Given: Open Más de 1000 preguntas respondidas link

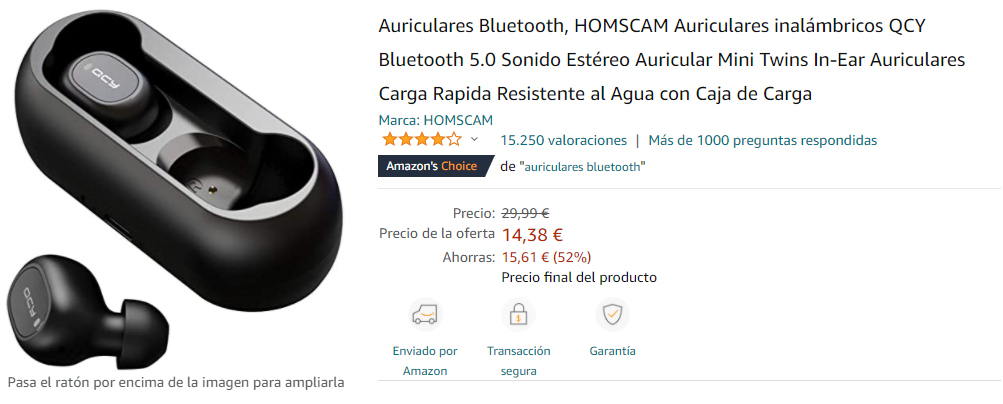Looking at the screenshot, I should [x=762, y=140].
